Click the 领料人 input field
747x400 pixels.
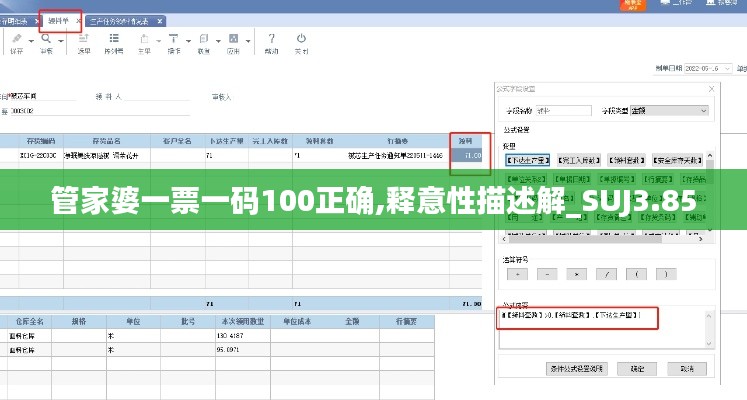click(157, 97)
